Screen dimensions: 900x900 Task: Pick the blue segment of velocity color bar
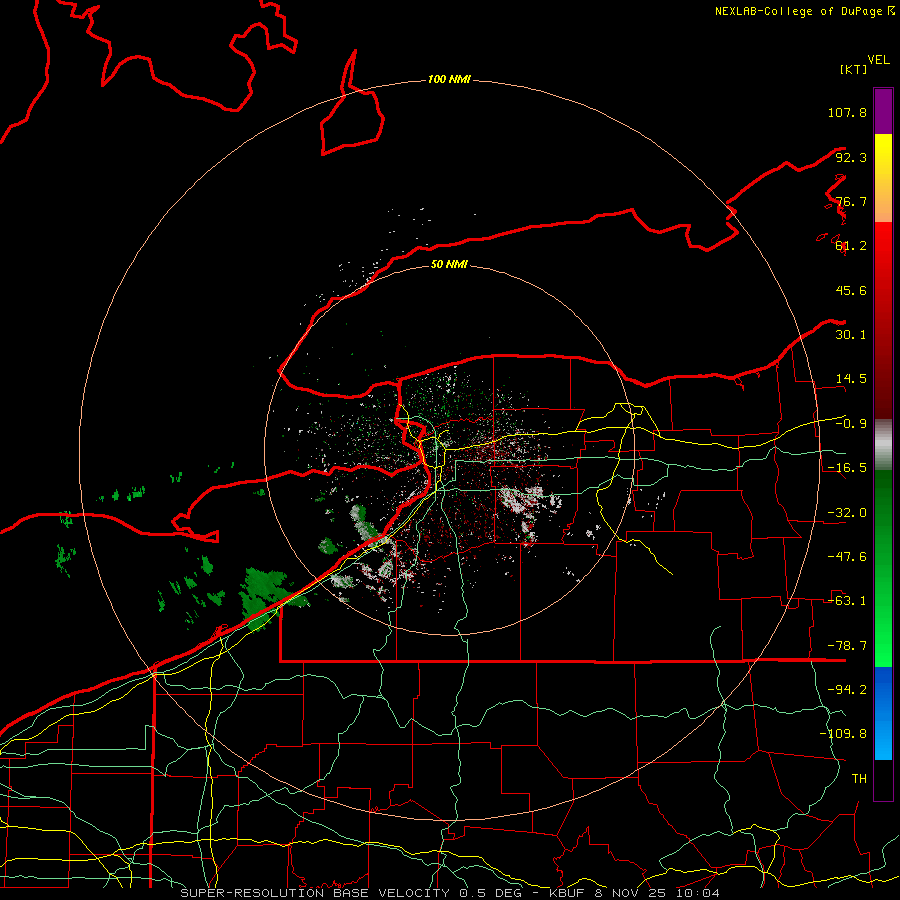point(883,713)
